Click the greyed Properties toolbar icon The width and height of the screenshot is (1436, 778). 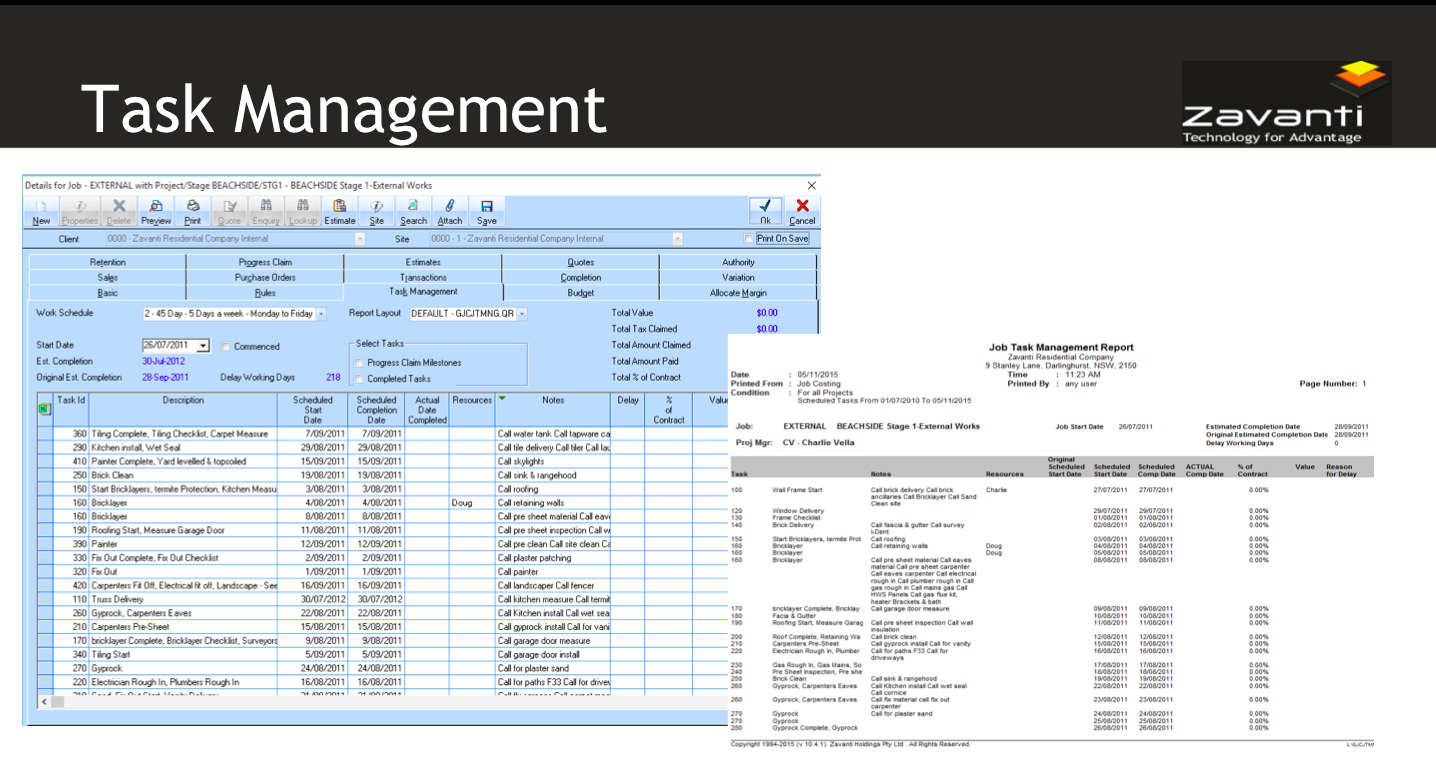(x=79, y=211)
